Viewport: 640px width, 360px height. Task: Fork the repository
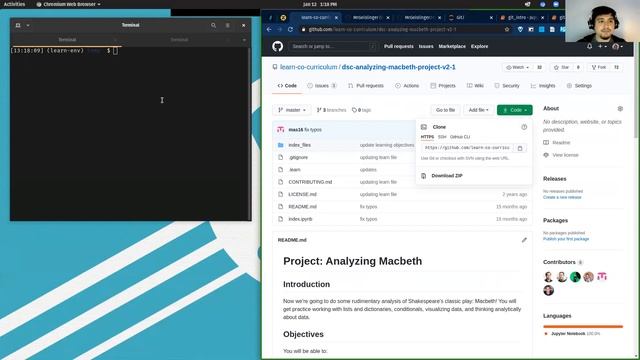tap(599, 67)
